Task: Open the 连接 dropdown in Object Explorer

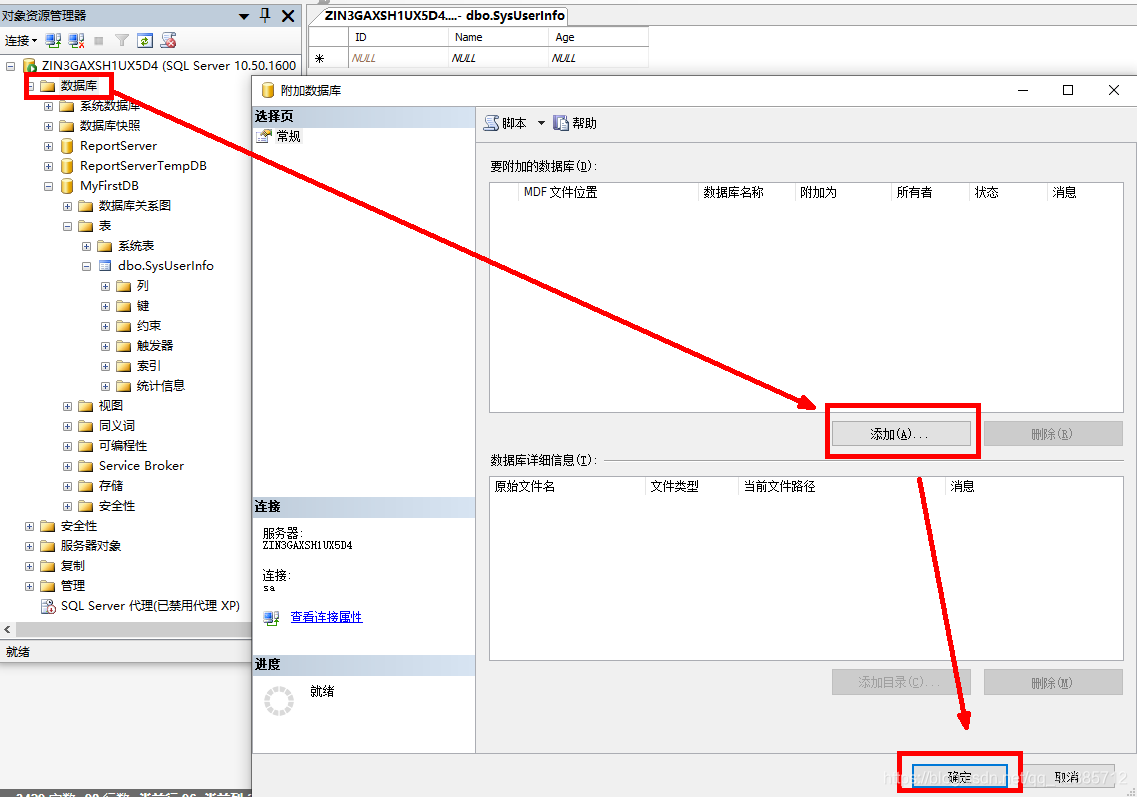Action: (x=22, y=41)
